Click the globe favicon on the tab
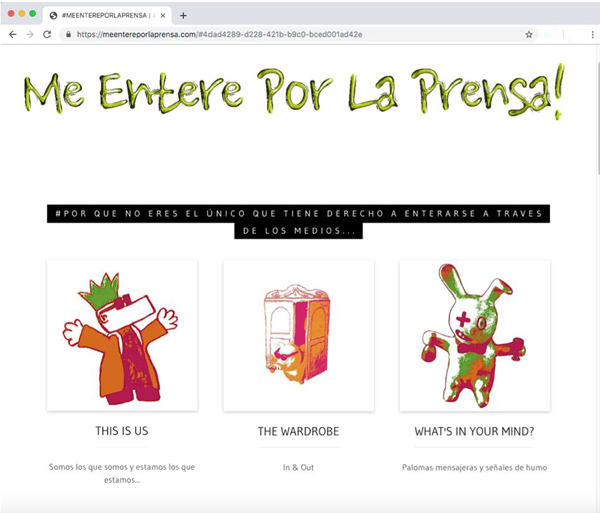This screenshot has height=513, width=600. [54, 16]
